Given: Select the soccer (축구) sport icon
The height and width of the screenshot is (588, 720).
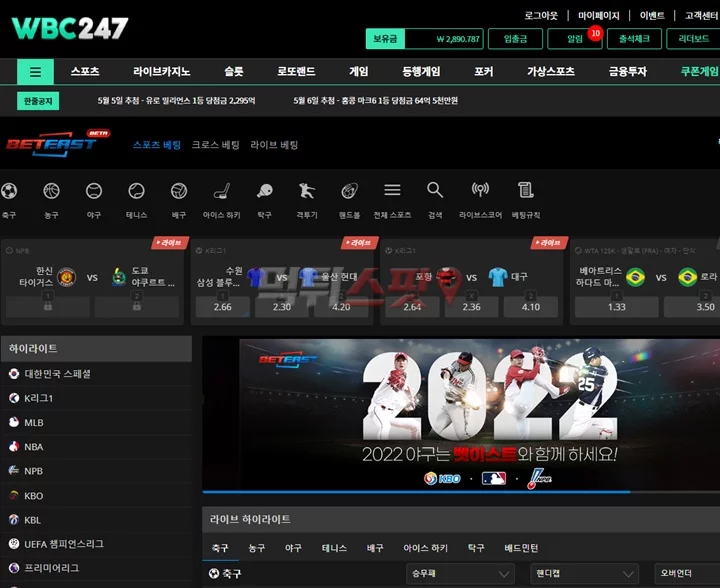Looking at the screenshot, I should point(9,190).
